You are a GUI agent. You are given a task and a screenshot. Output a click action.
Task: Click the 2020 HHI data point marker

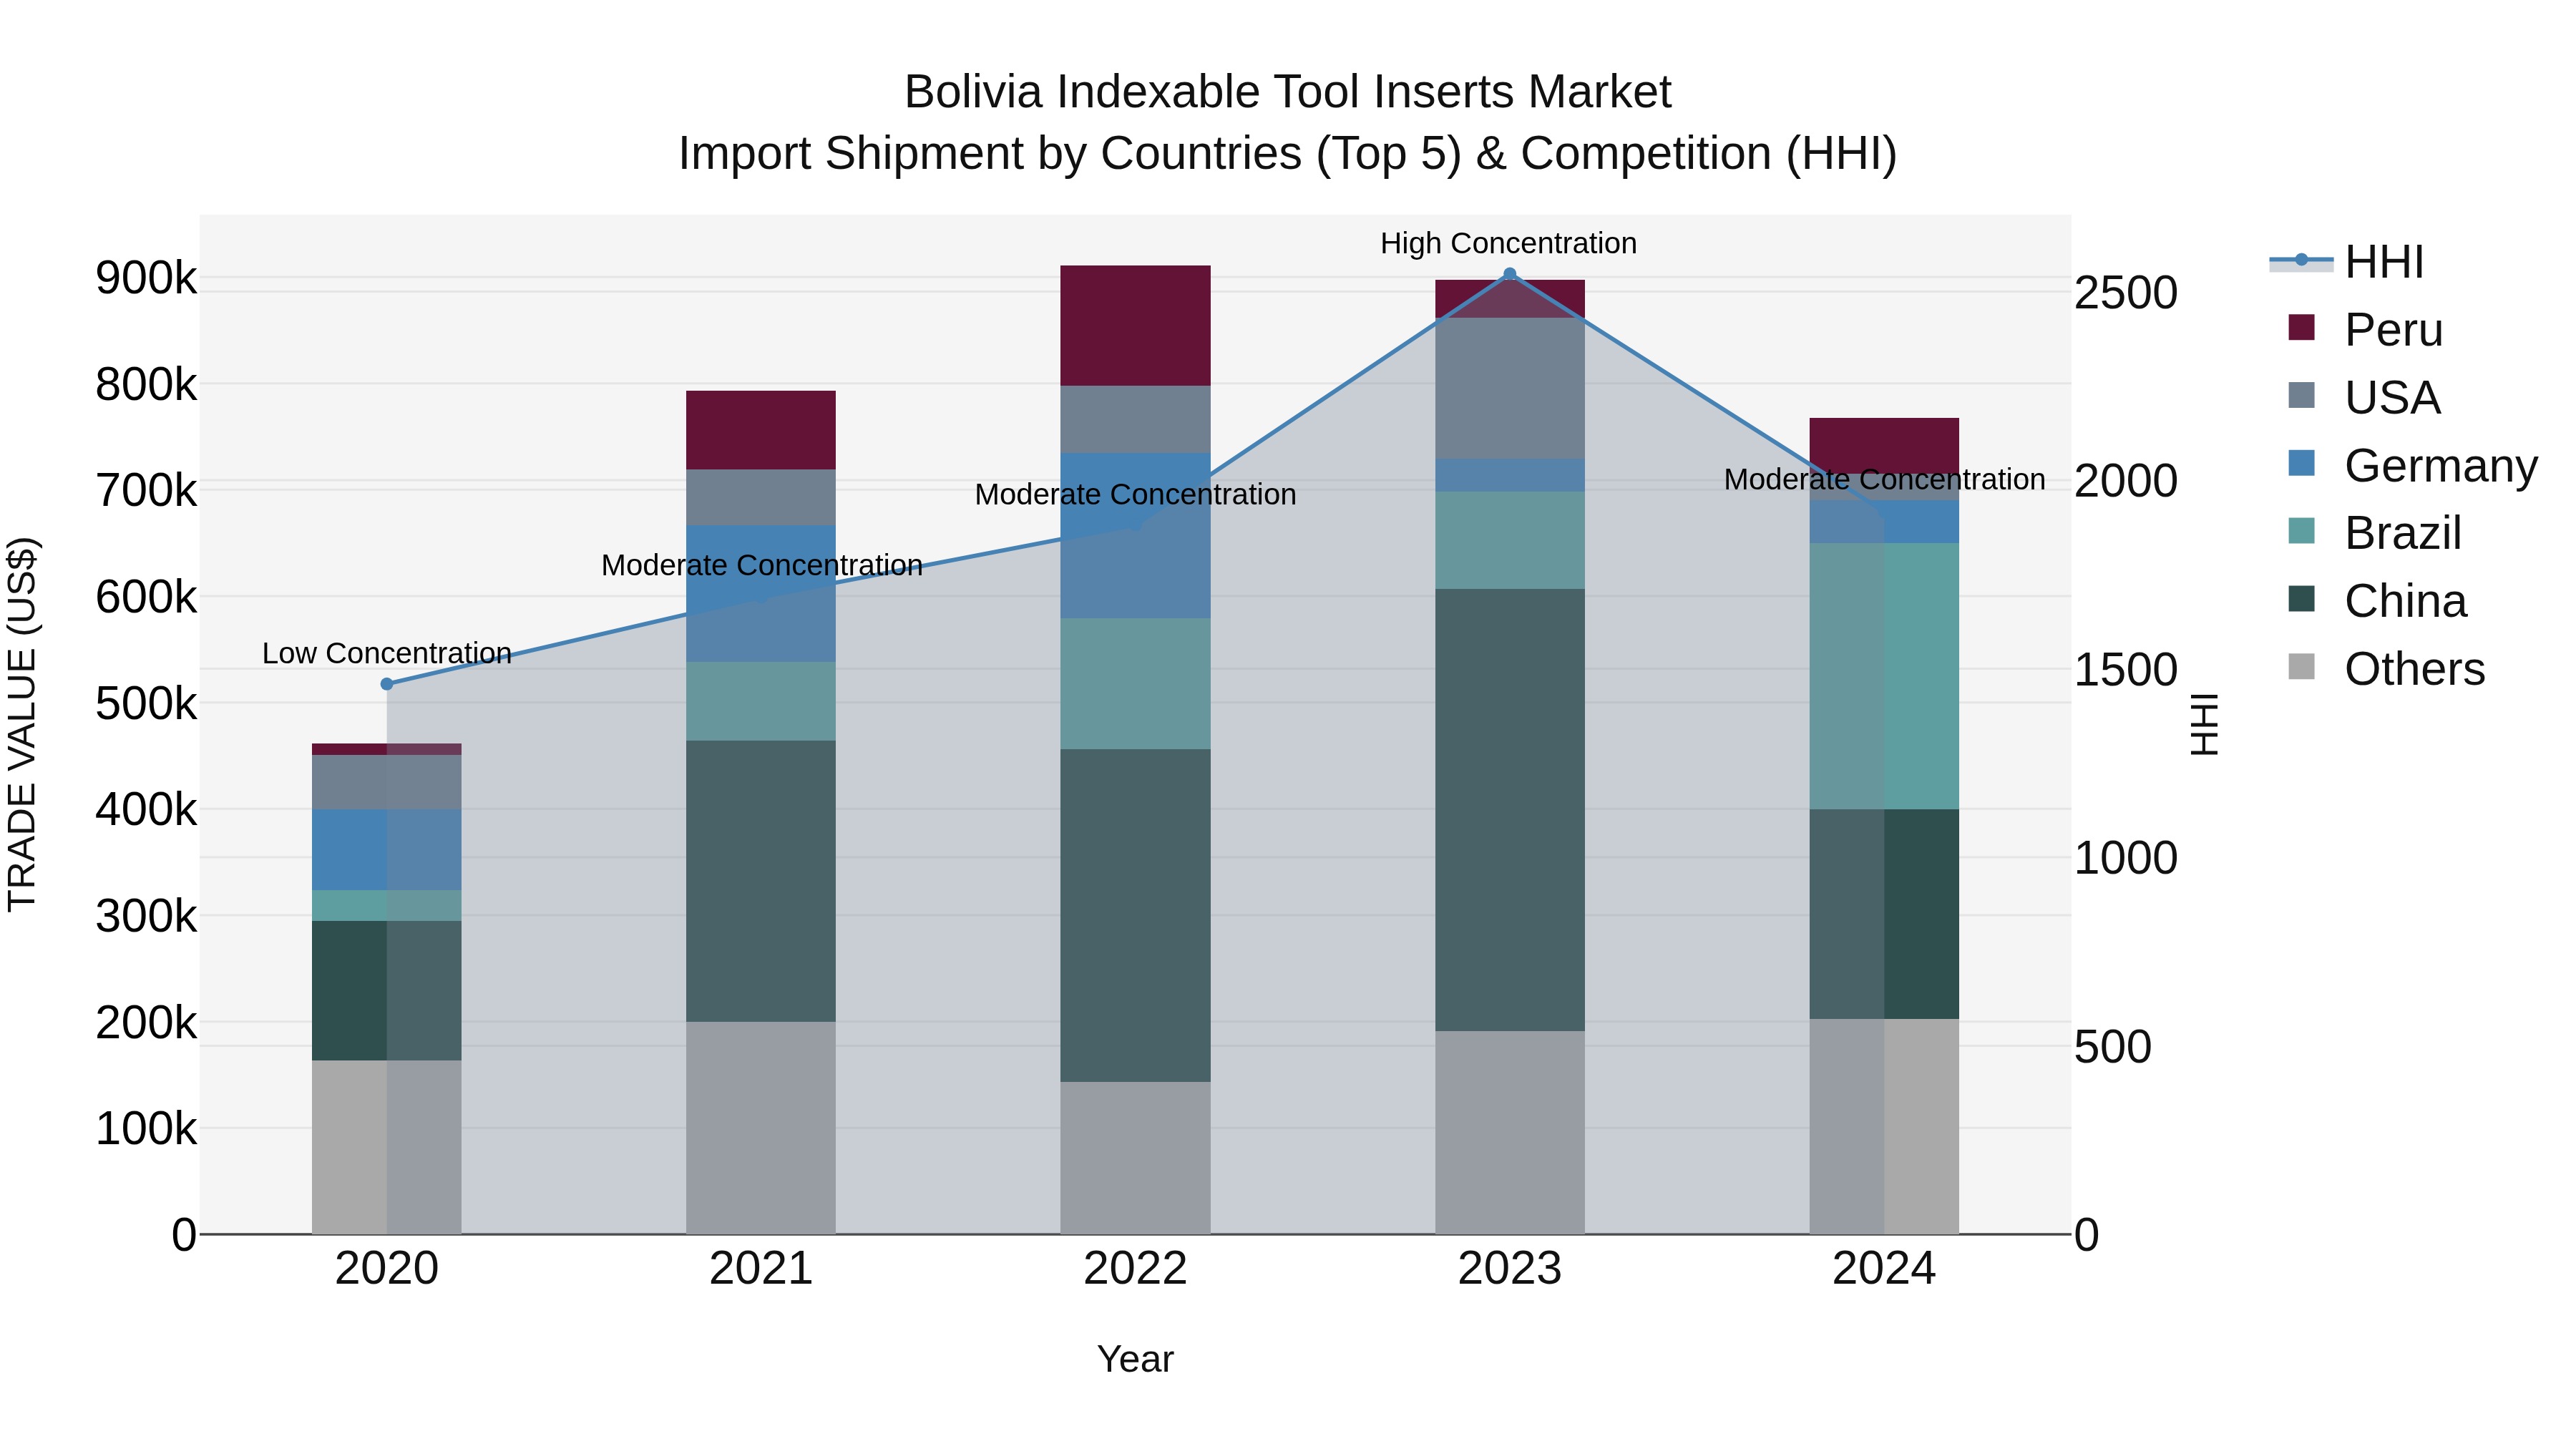click(387, 684)
